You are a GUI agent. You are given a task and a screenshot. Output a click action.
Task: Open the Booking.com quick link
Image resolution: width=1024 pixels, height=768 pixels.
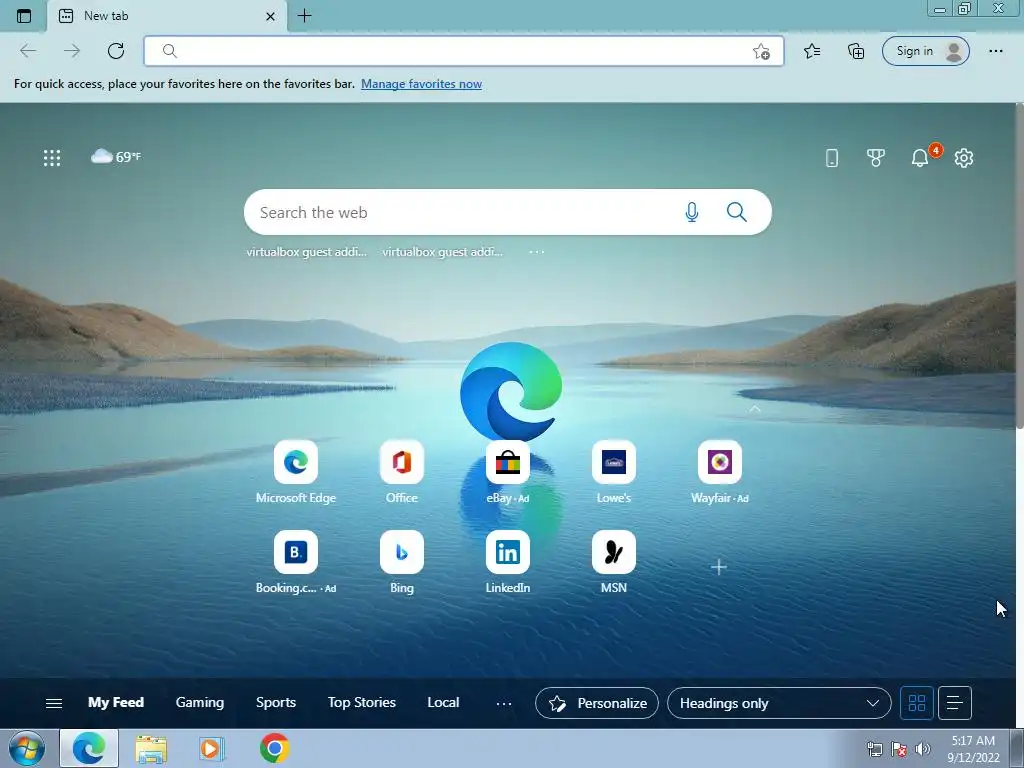click(x=296, y=563)
